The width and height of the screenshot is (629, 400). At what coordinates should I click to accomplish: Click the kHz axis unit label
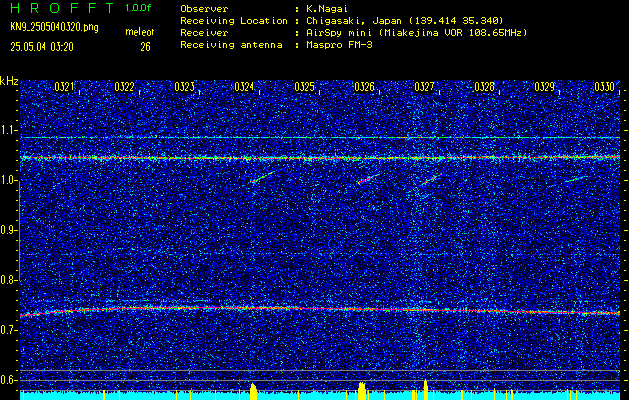tap(9, 81)
